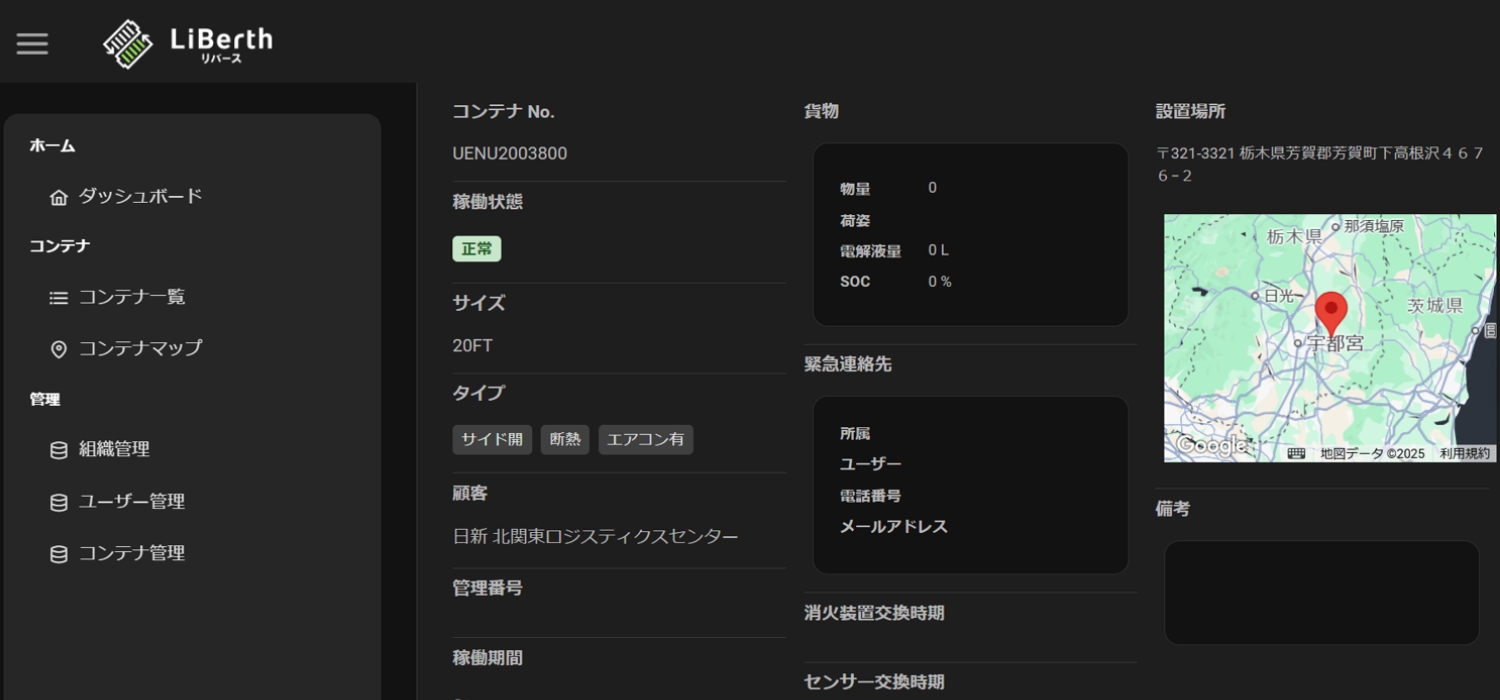Open 組織管理 in the sidebar
Screen dimensions: 1500x700
pyautogui.click(x=114, y=449)
